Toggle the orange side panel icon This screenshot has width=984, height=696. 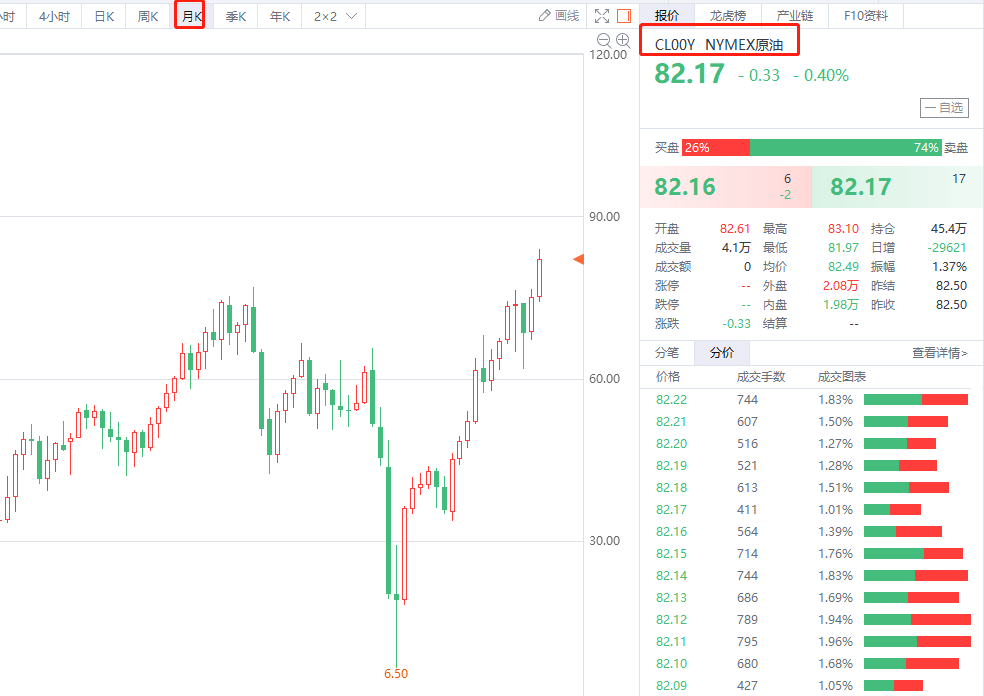[x=624, y=15]
